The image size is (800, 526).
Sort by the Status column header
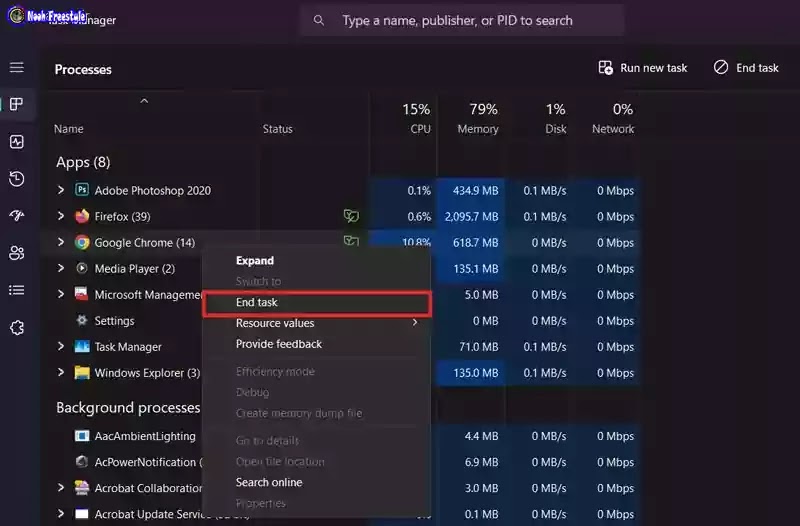tap(278, 129)
